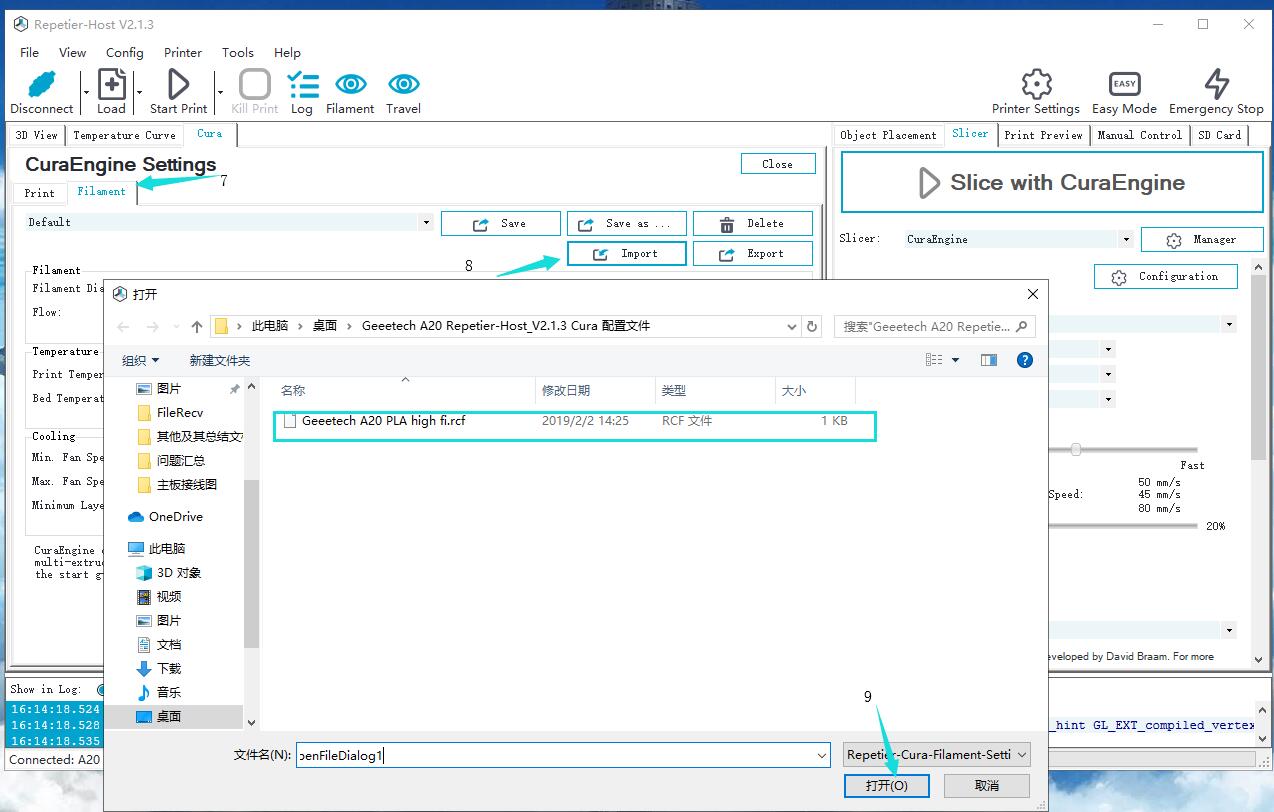This screenshot has width=1274, height=812.
Task: Open the dropdown arrow beside Disconnect
Action: (x=86, y=91)
